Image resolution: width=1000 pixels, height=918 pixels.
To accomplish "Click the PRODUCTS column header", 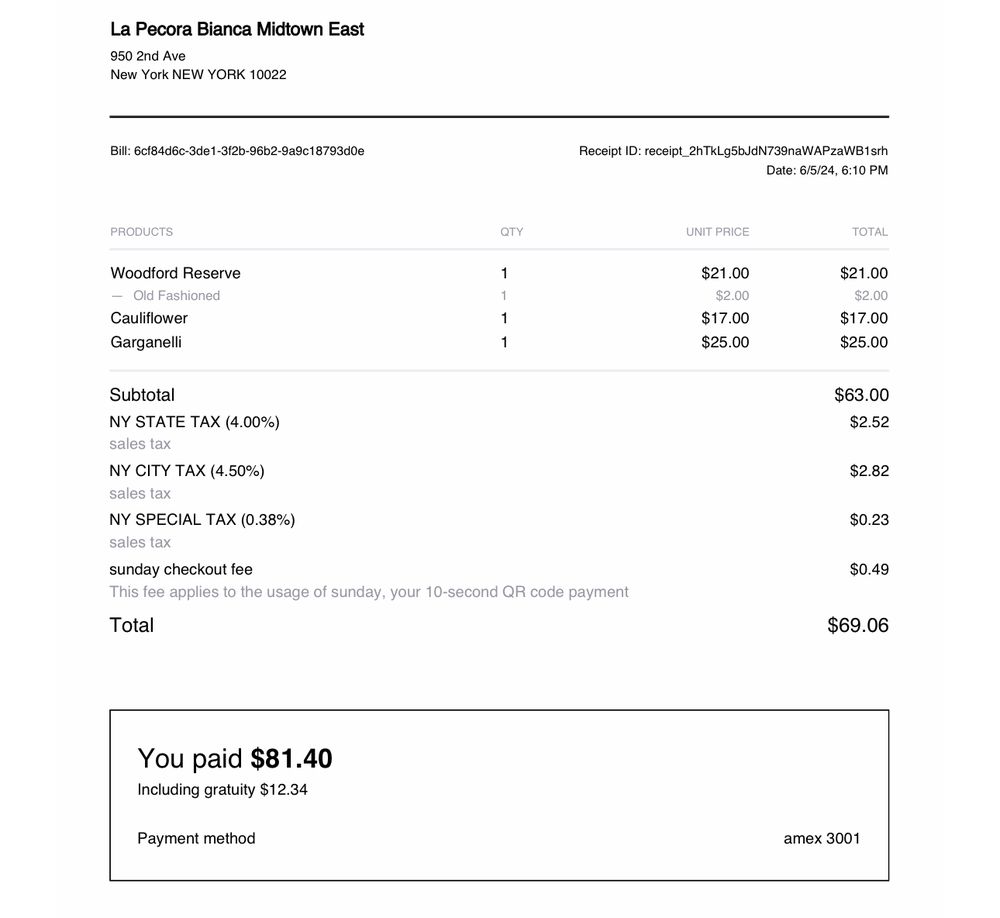I will coord(141,232).
